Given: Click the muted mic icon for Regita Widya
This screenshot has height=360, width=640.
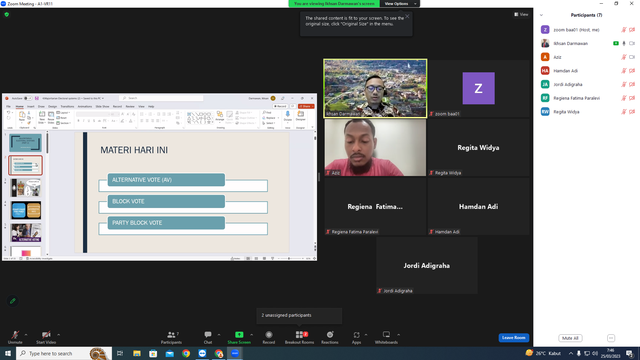Looking at the screenshot, I should [x=624, y=112].
